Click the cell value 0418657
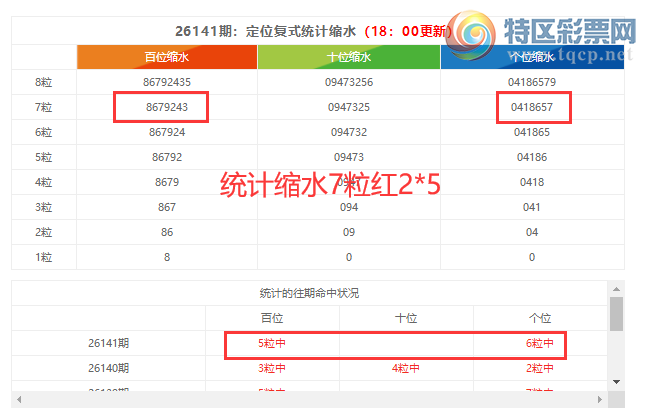 click(532, 108)
